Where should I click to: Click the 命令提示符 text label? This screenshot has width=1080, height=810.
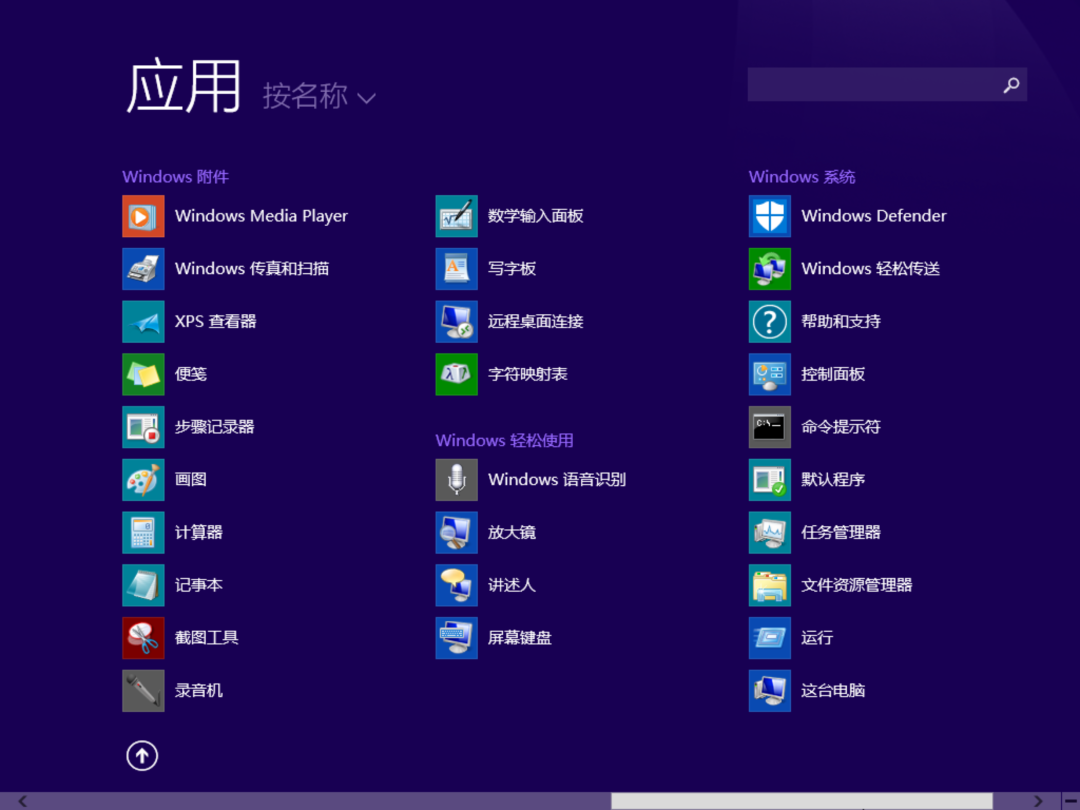(841, 427)
